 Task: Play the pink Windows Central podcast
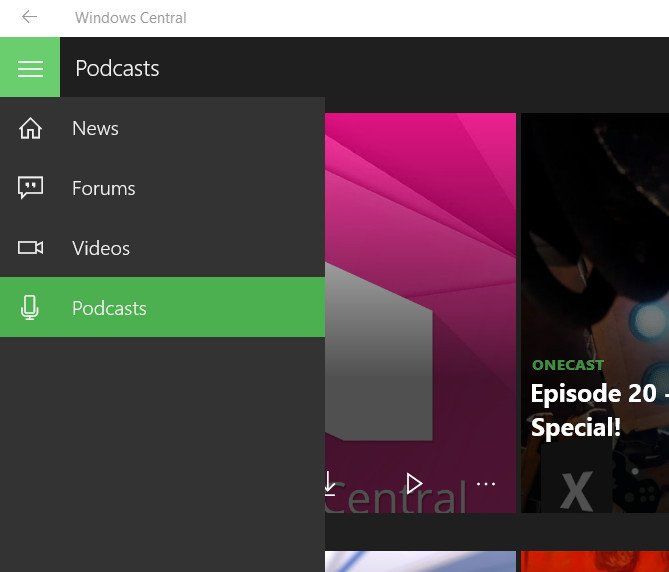[x=413, y=484]
